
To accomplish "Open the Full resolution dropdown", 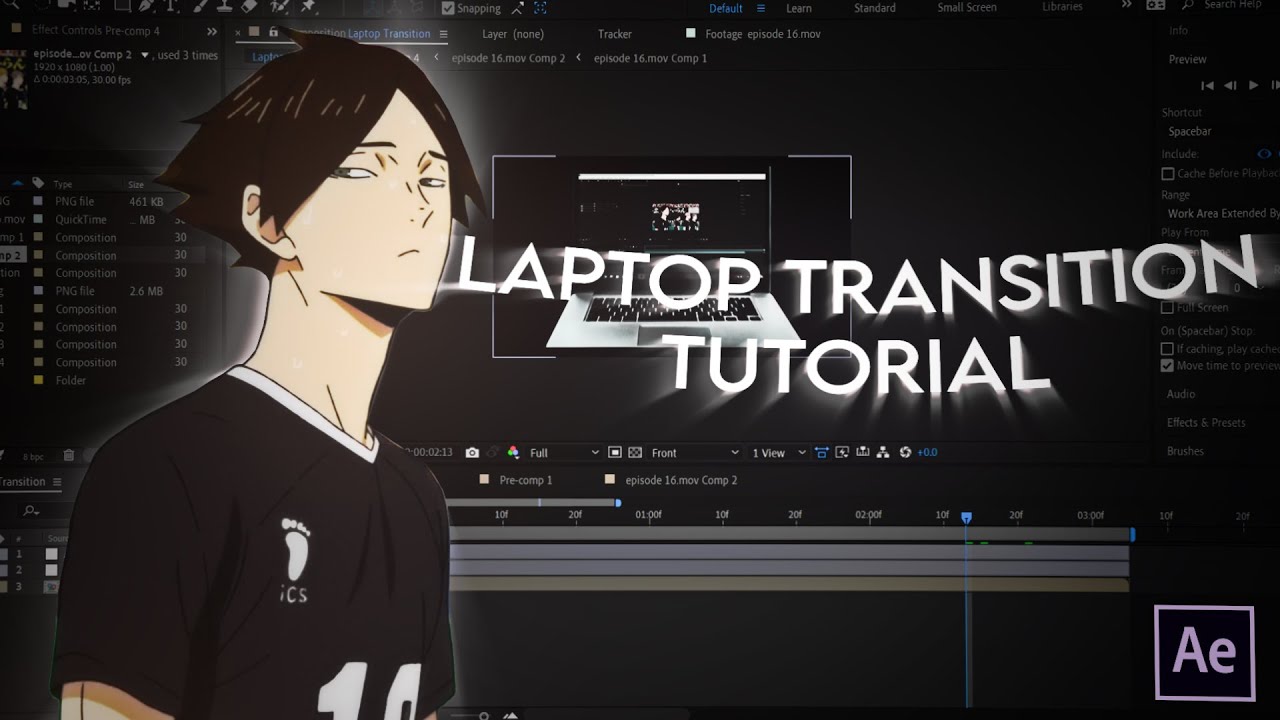I will [564, 453].
